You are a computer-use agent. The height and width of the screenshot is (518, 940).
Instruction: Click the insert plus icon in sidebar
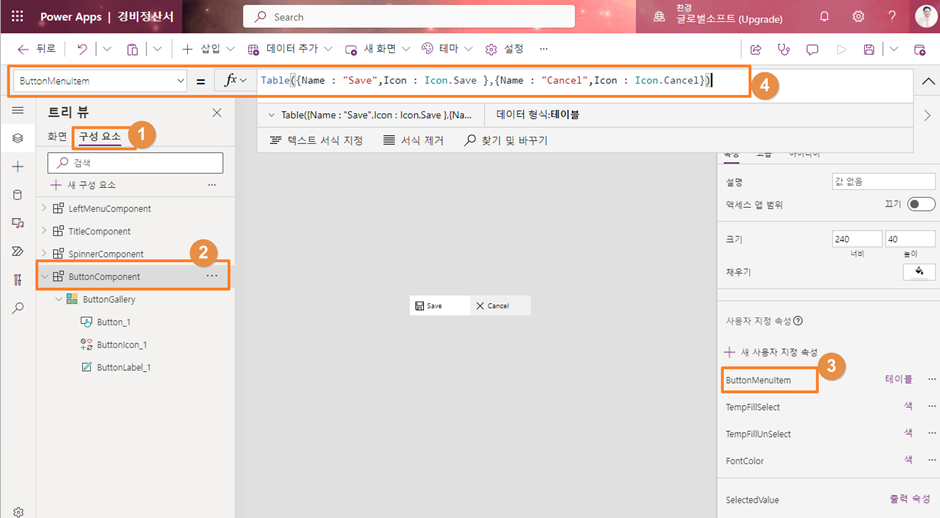point(18,167)
